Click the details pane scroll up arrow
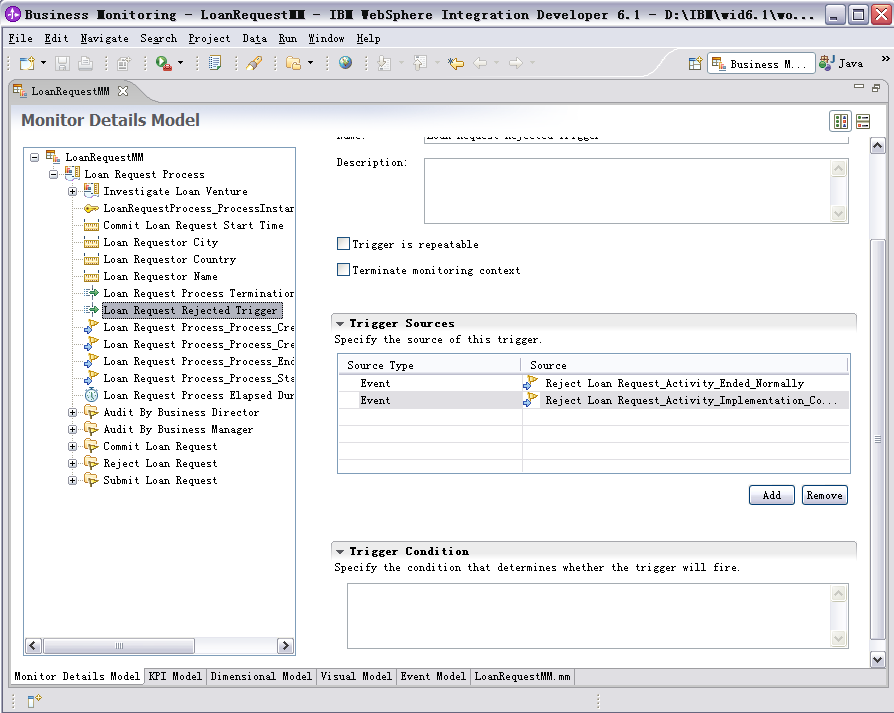Image resolution: width=894 pixels, height=713 pixels. point(877,146)
